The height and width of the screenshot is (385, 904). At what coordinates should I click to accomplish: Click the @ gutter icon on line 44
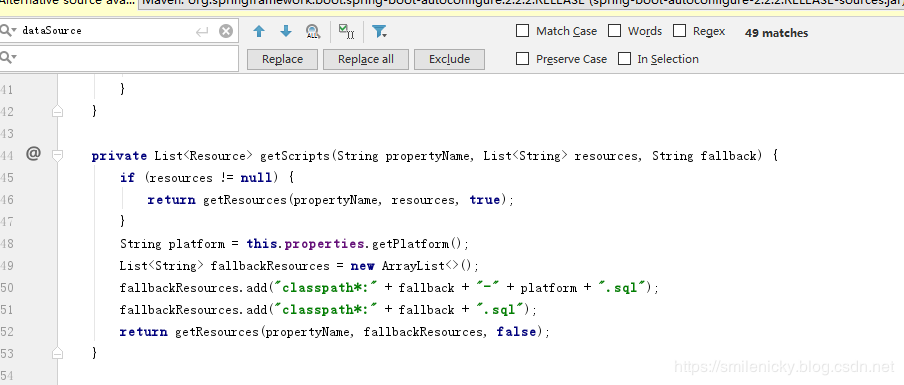point(33,153)
